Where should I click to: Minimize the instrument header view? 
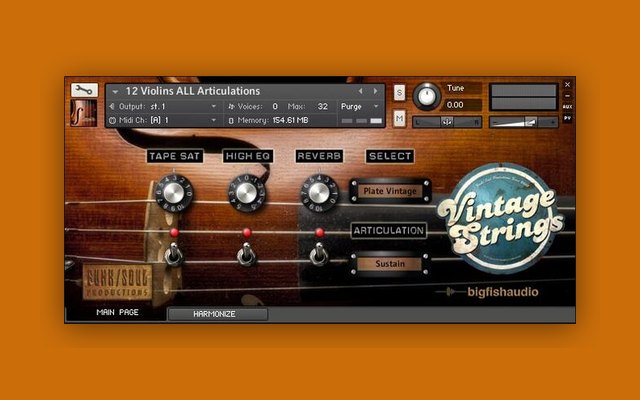(567, 96)
